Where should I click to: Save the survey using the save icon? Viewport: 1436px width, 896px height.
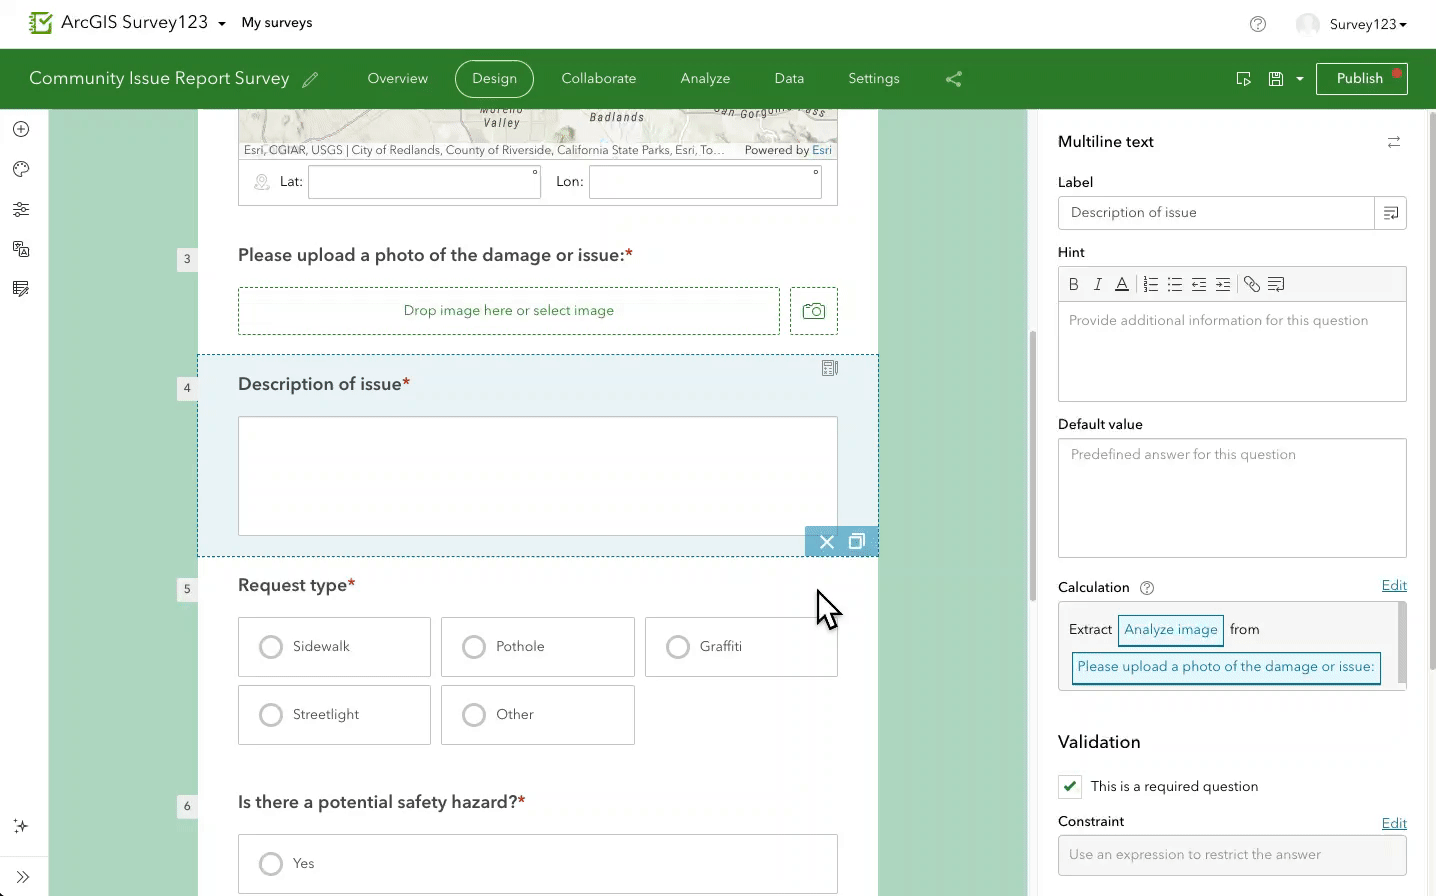pos(1275,78)
